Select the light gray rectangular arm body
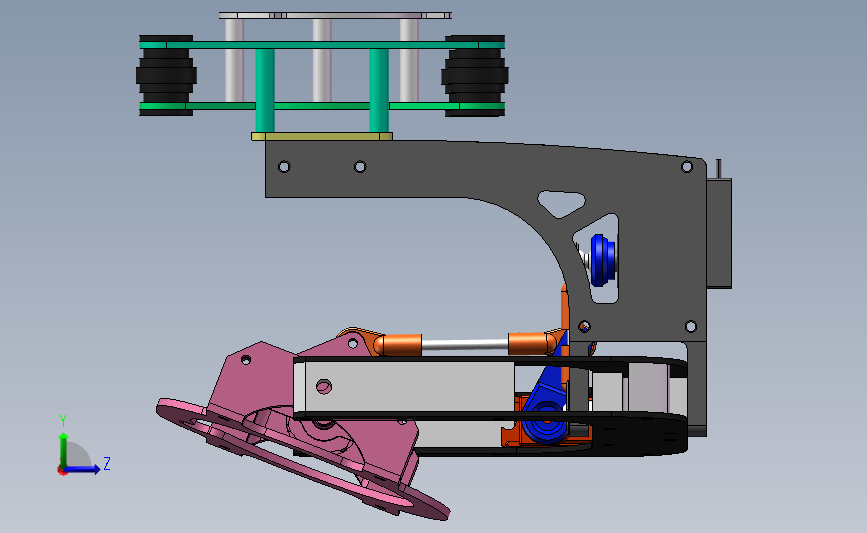Image resolution: width=867 pixels, height=533 pixels. point(406,386)
